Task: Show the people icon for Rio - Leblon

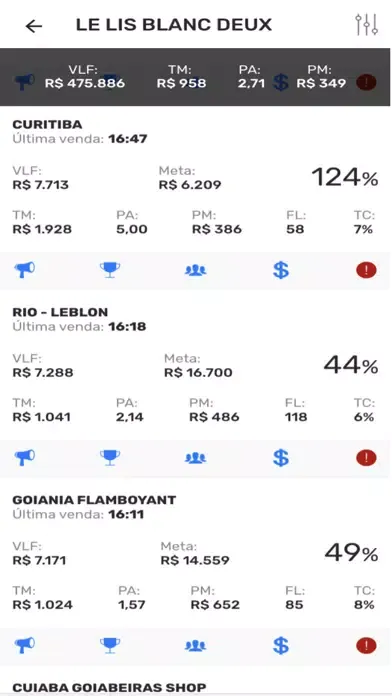Action: pos(195,458)
